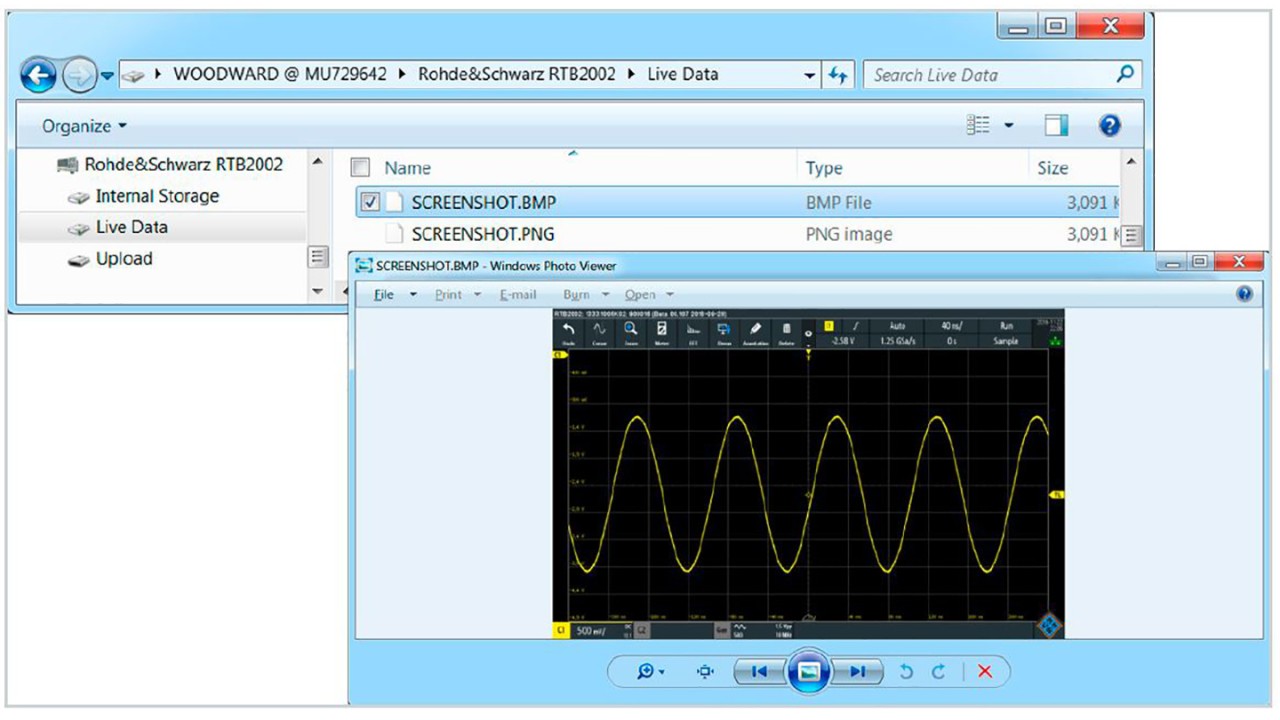Viewport: 1280px width, 720px height.
Task: Select Live Data breadcrumb in address bar
Action: 682,74
